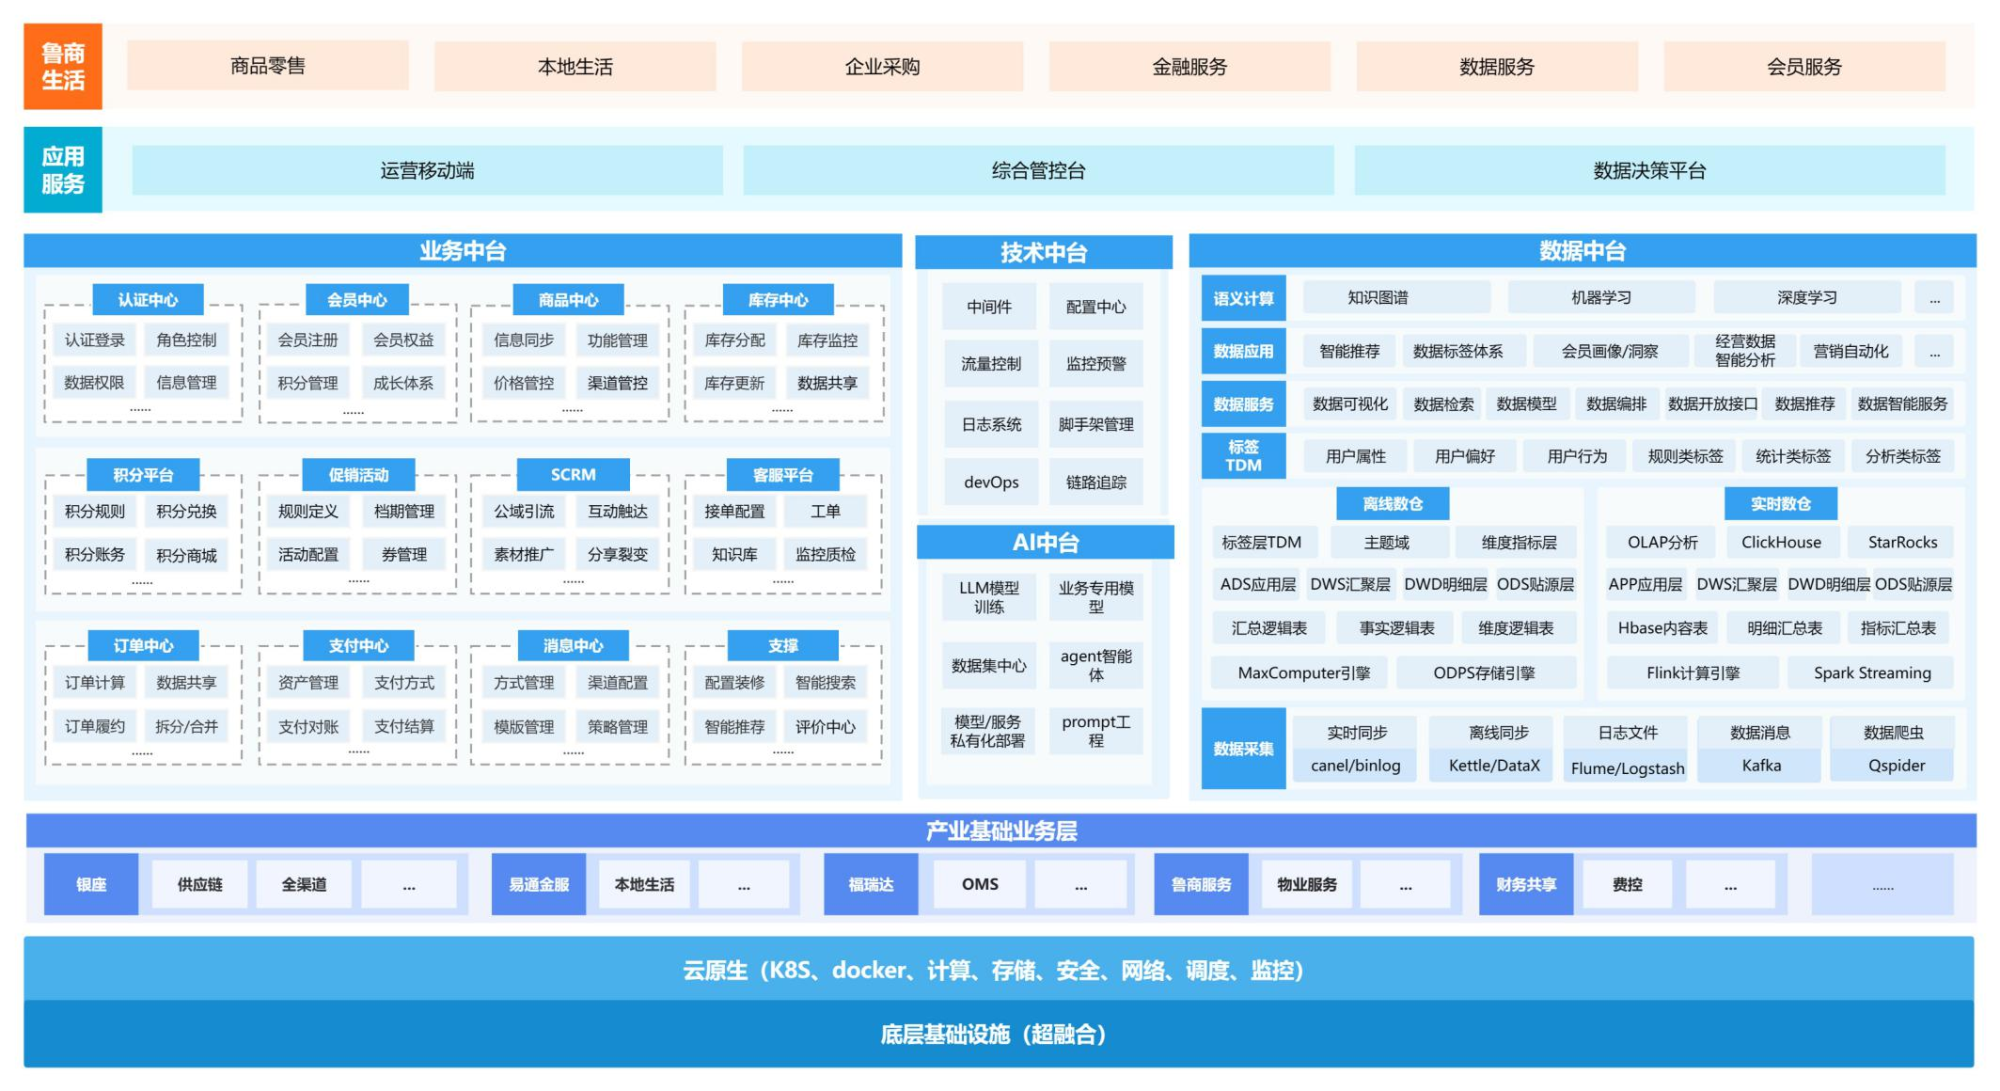Click the 技术中台 header

point(1043,253)
